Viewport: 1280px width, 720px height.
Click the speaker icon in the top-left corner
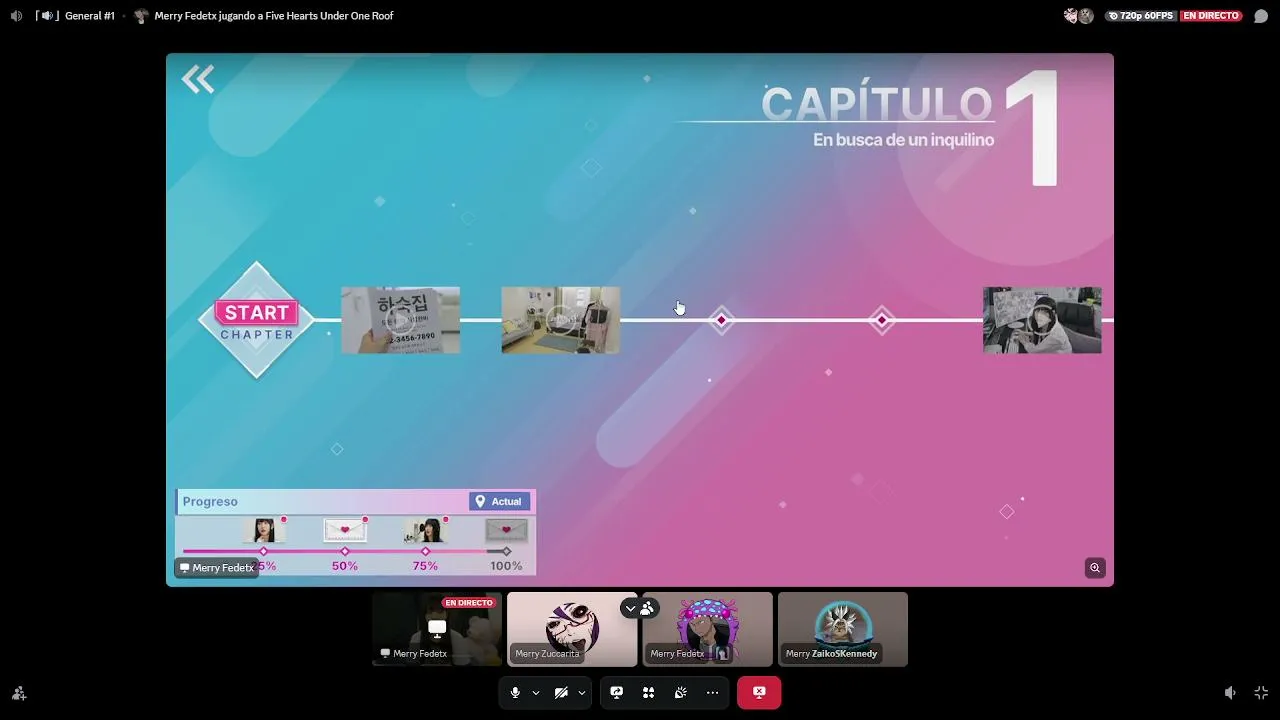tap(16, 16)
